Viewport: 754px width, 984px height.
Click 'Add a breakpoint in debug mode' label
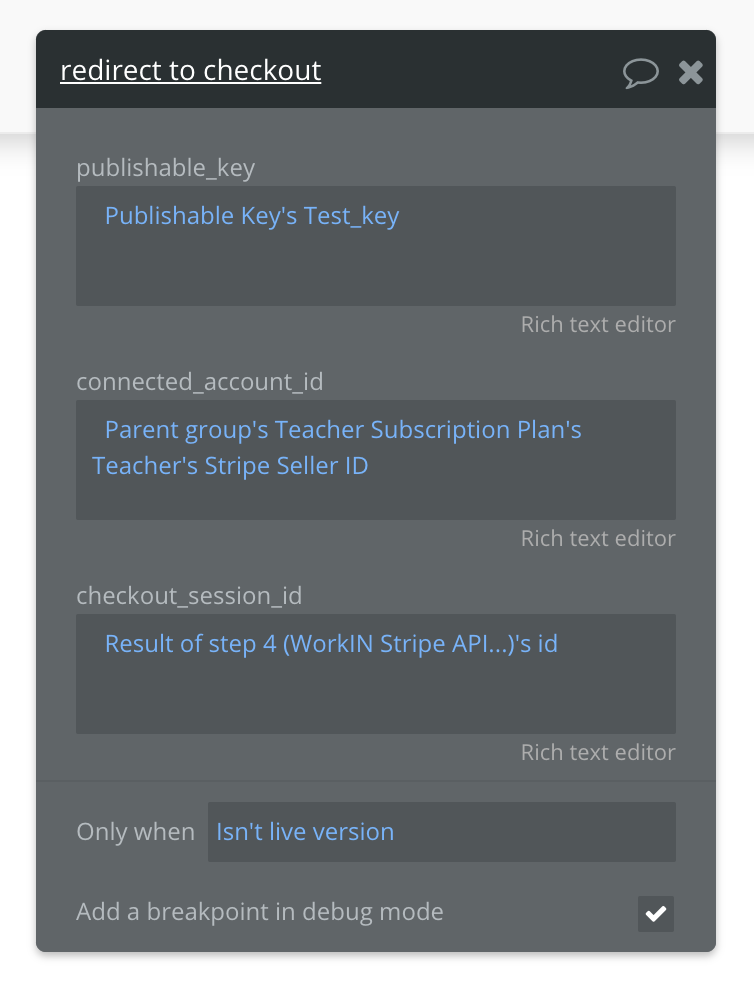click(x=260, y=912)
